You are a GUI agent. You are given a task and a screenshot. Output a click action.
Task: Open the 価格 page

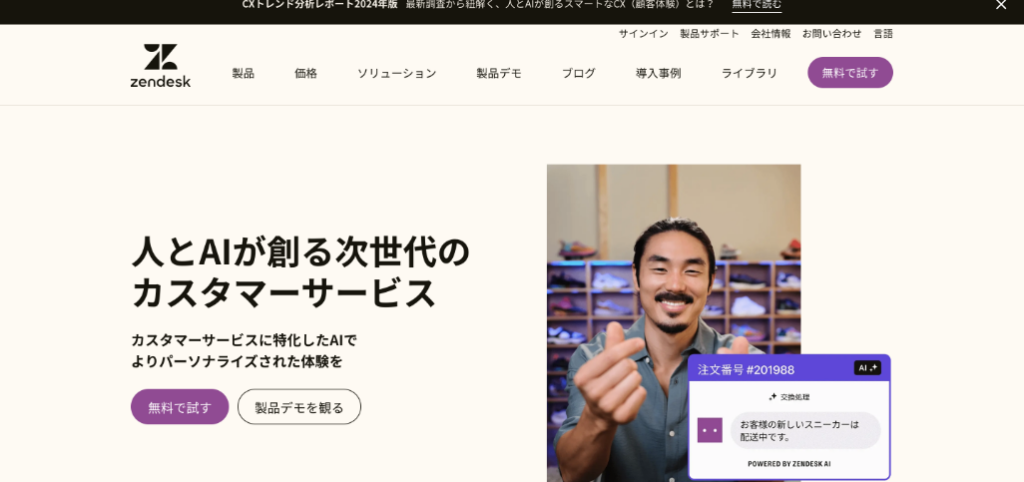(306, 73)
